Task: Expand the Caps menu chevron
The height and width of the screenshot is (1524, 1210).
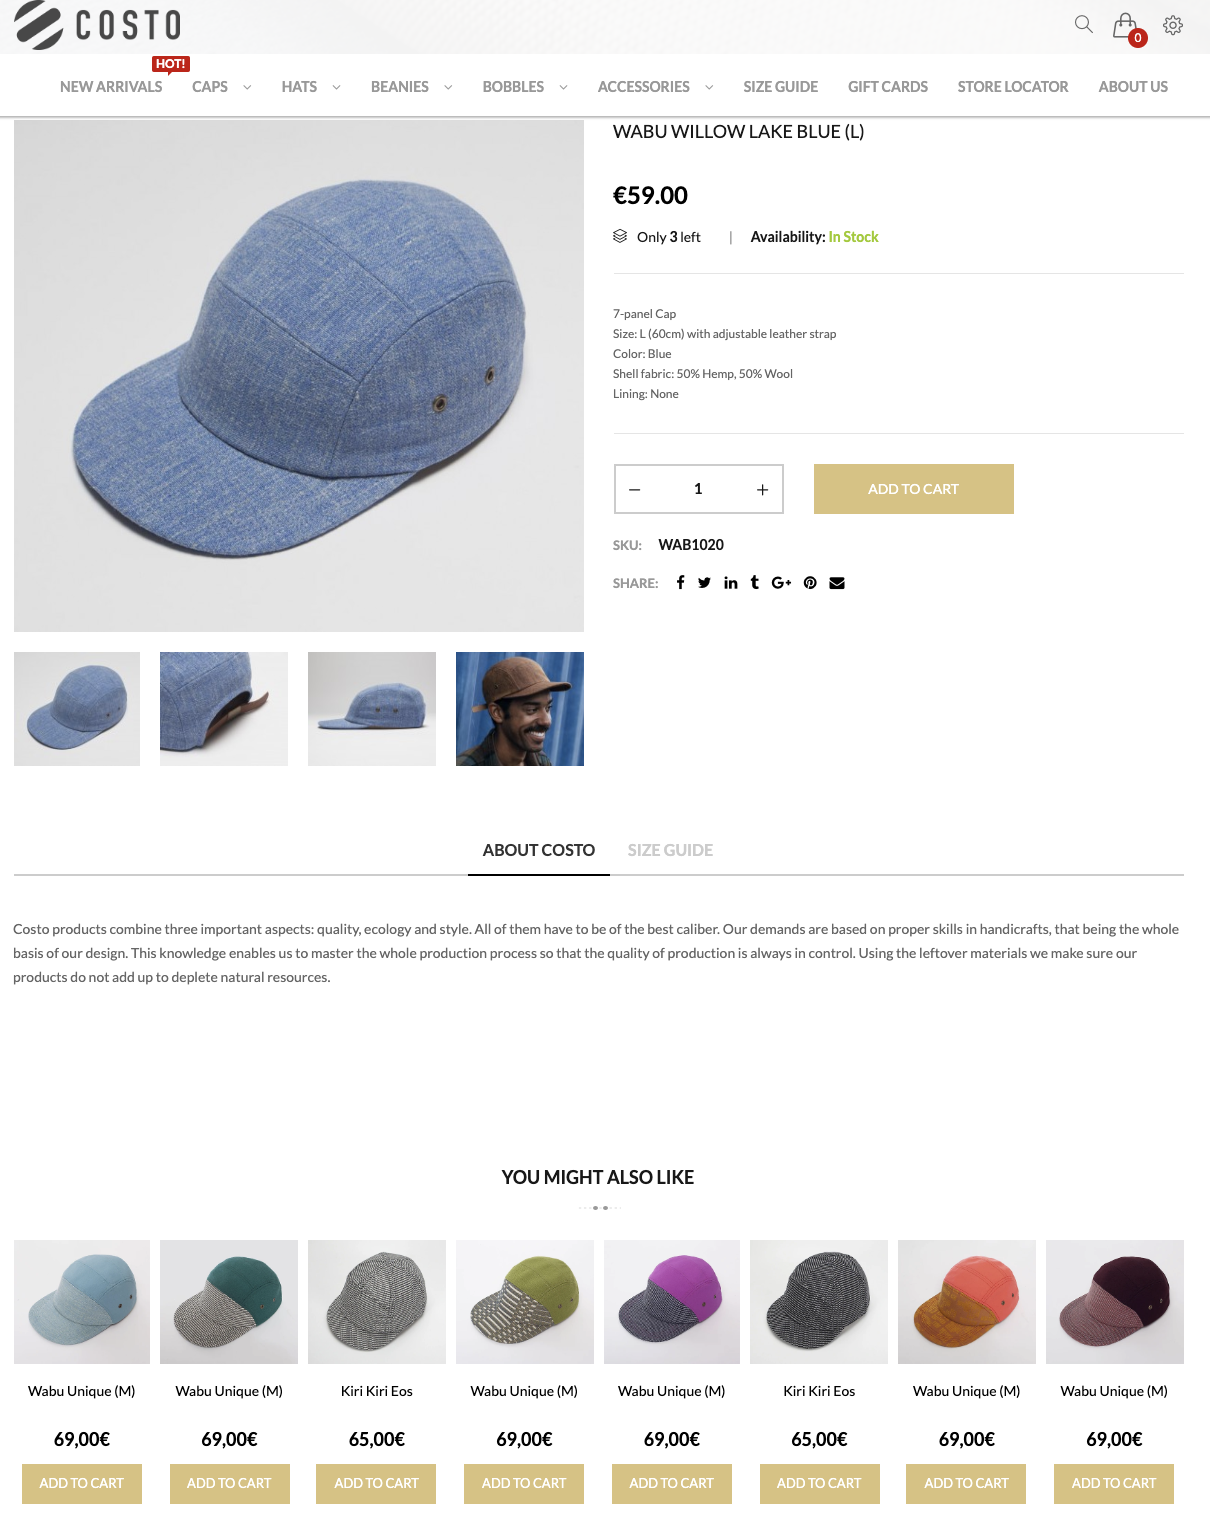Action: point(247,87)
